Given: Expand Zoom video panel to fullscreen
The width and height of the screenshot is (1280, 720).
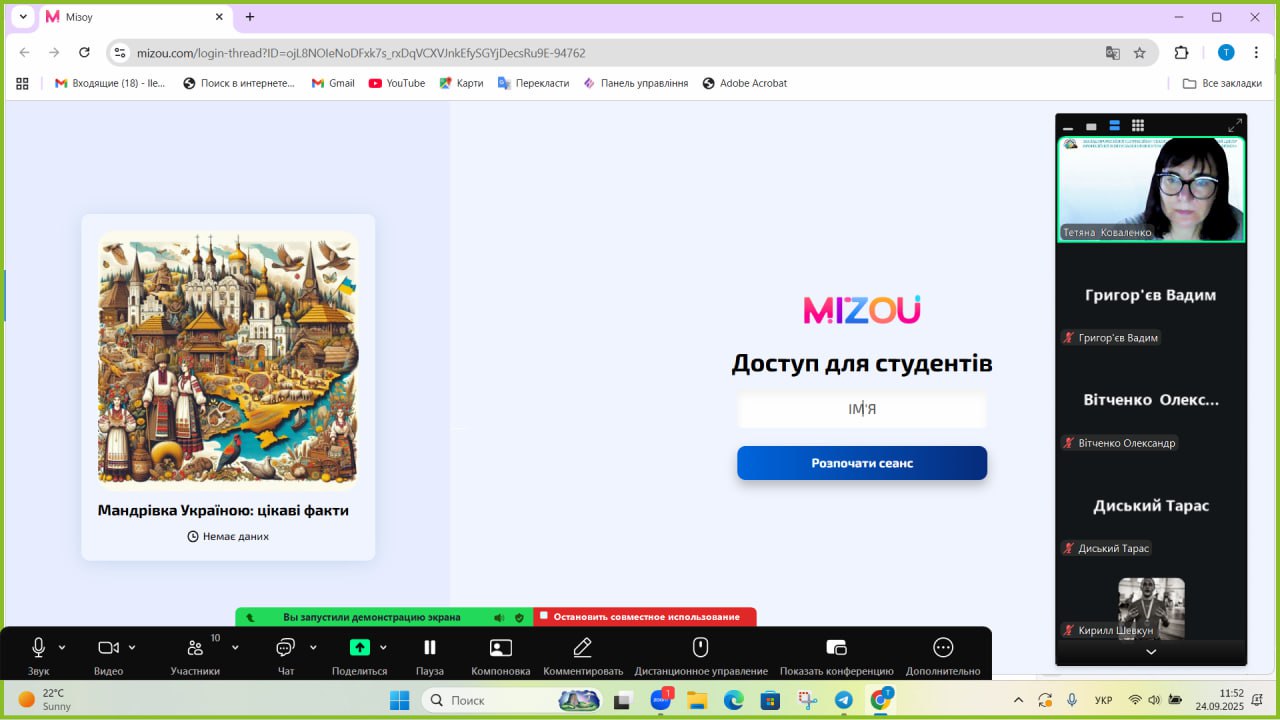Looking at the screenshot, I should (1235, 126).
